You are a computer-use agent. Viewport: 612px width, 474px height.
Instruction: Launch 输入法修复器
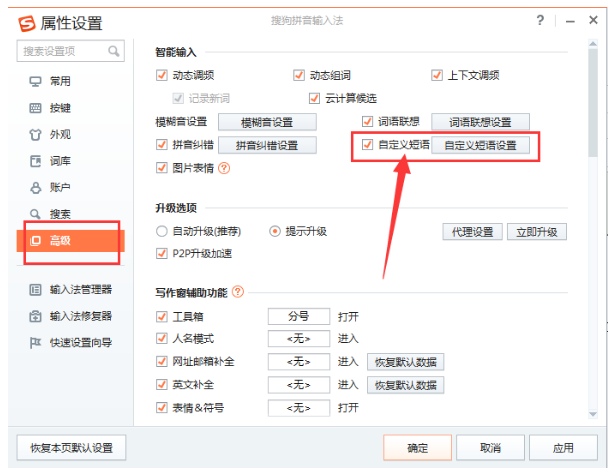tap(70, 316)
